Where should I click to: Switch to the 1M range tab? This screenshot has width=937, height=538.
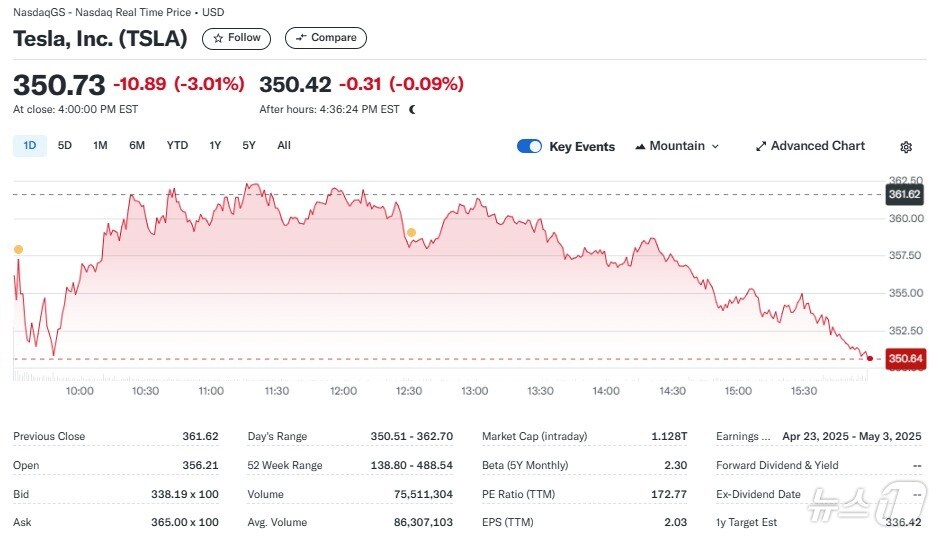click(100, 145)
